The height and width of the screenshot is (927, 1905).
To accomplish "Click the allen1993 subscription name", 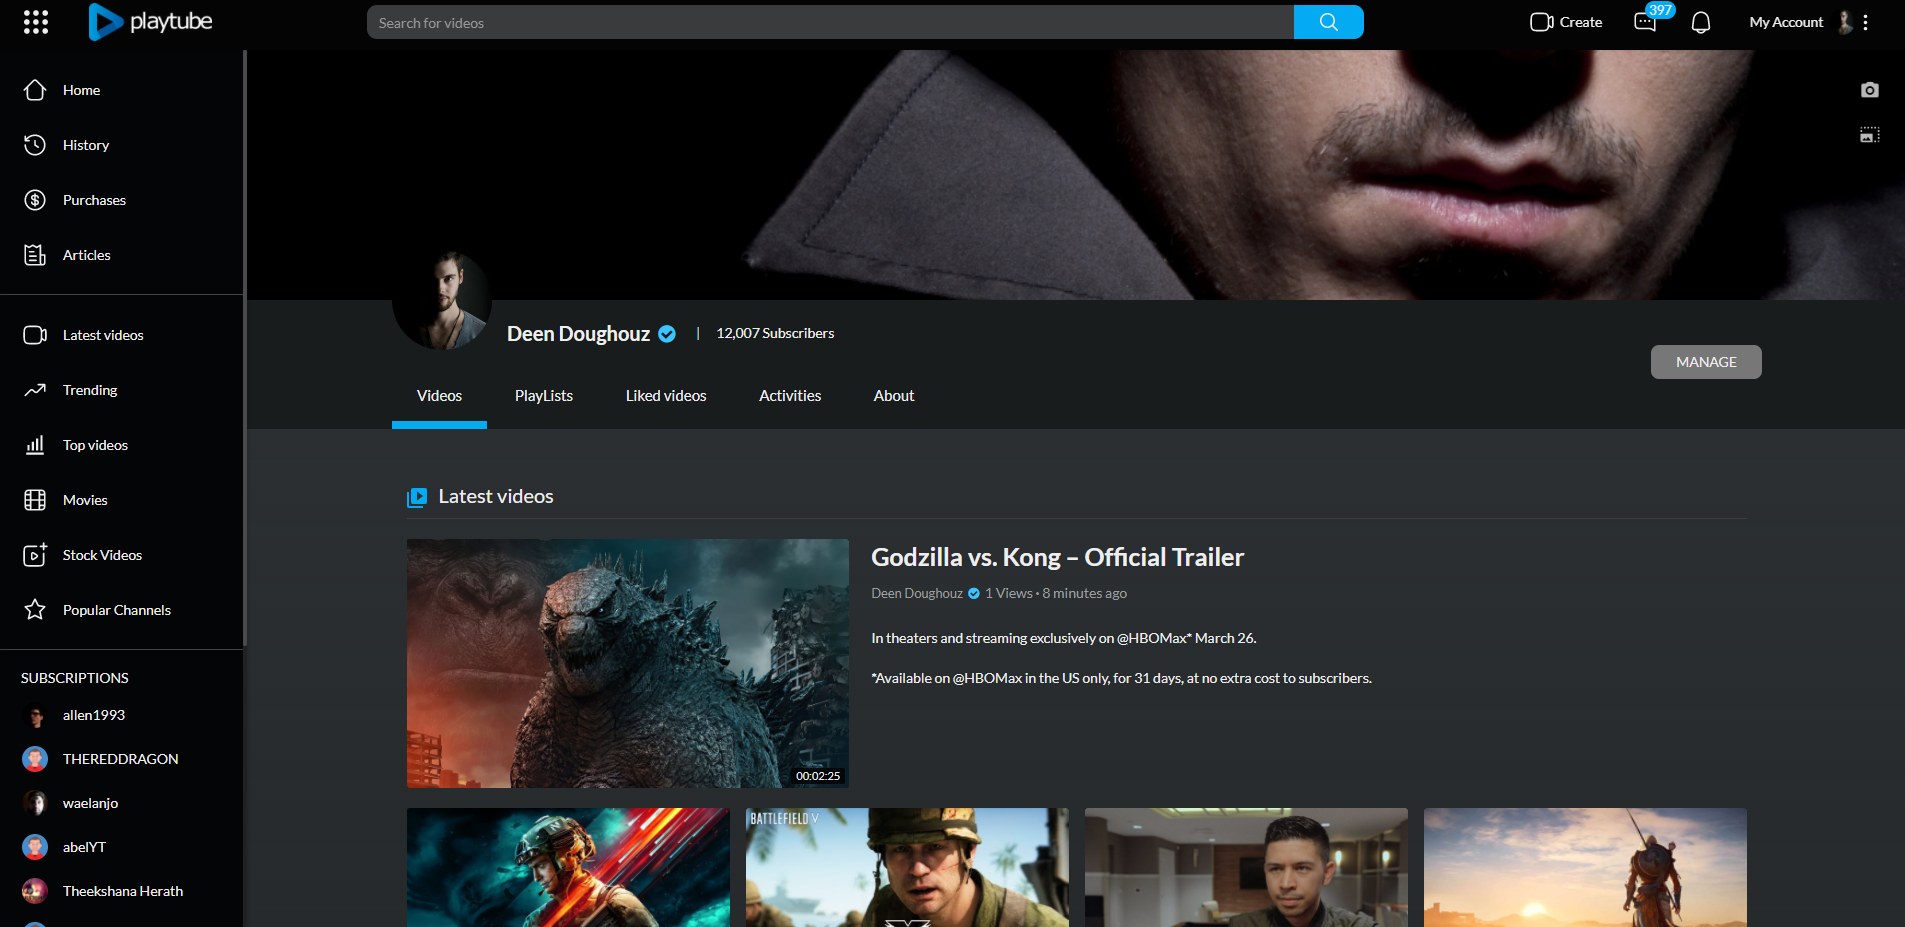I will pos(94,715).
